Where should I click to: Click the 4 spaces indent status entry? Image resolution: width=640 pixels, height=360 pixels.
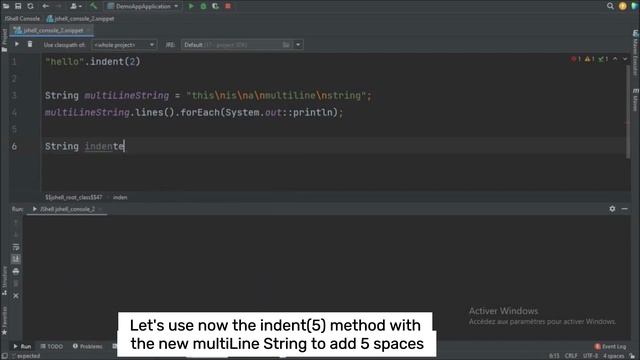[x=613, y=356]
